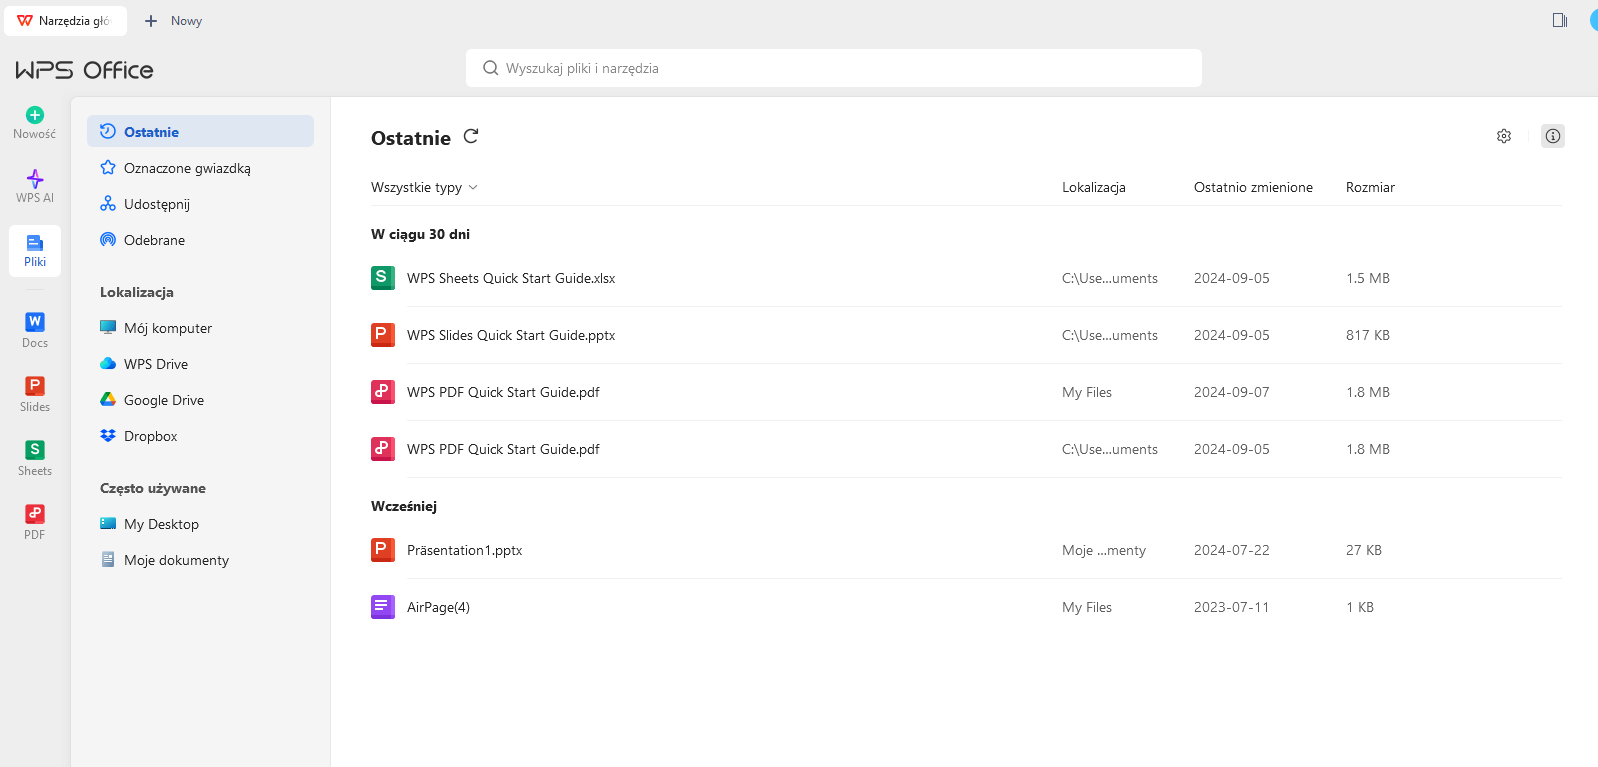
Task: Click the PDF icon of the My Files guide
Action: [383, 392]
